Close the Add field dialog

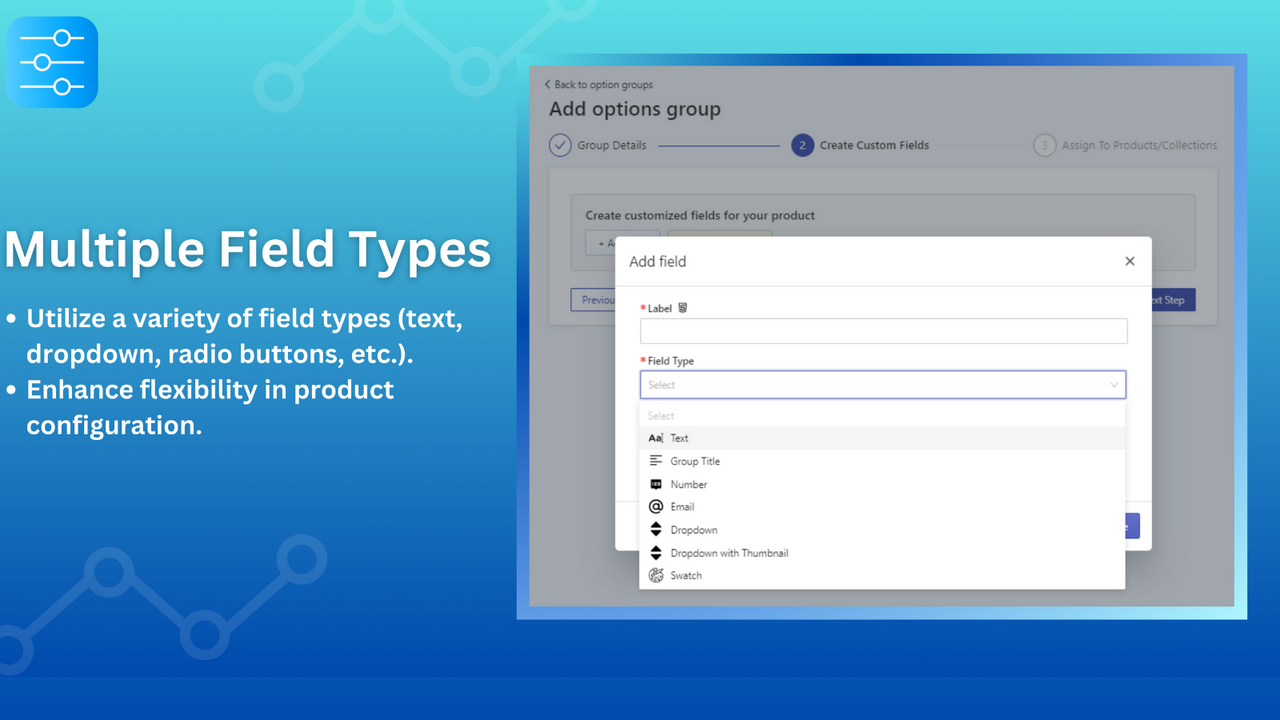(1130, 261)
